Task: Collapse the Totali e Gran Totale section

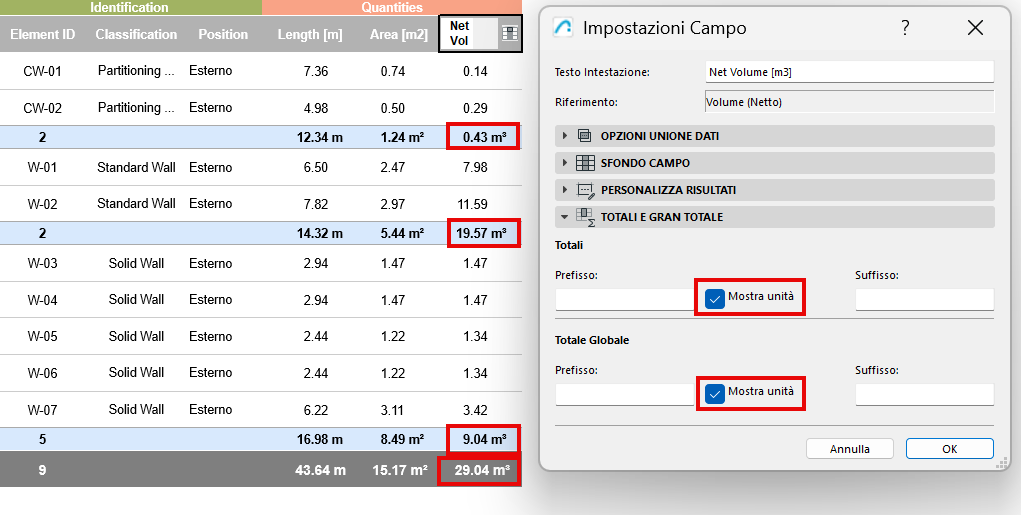Action: pos(565,217)
